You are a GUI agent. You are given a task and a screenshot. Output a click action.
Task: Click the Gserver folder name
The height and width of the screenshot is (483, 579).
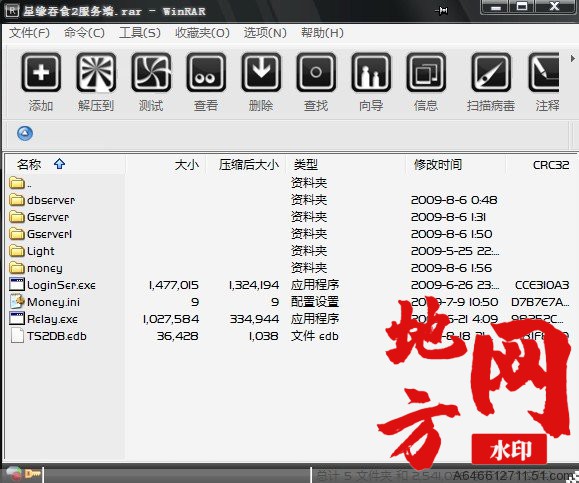click(x=48, y=217)
